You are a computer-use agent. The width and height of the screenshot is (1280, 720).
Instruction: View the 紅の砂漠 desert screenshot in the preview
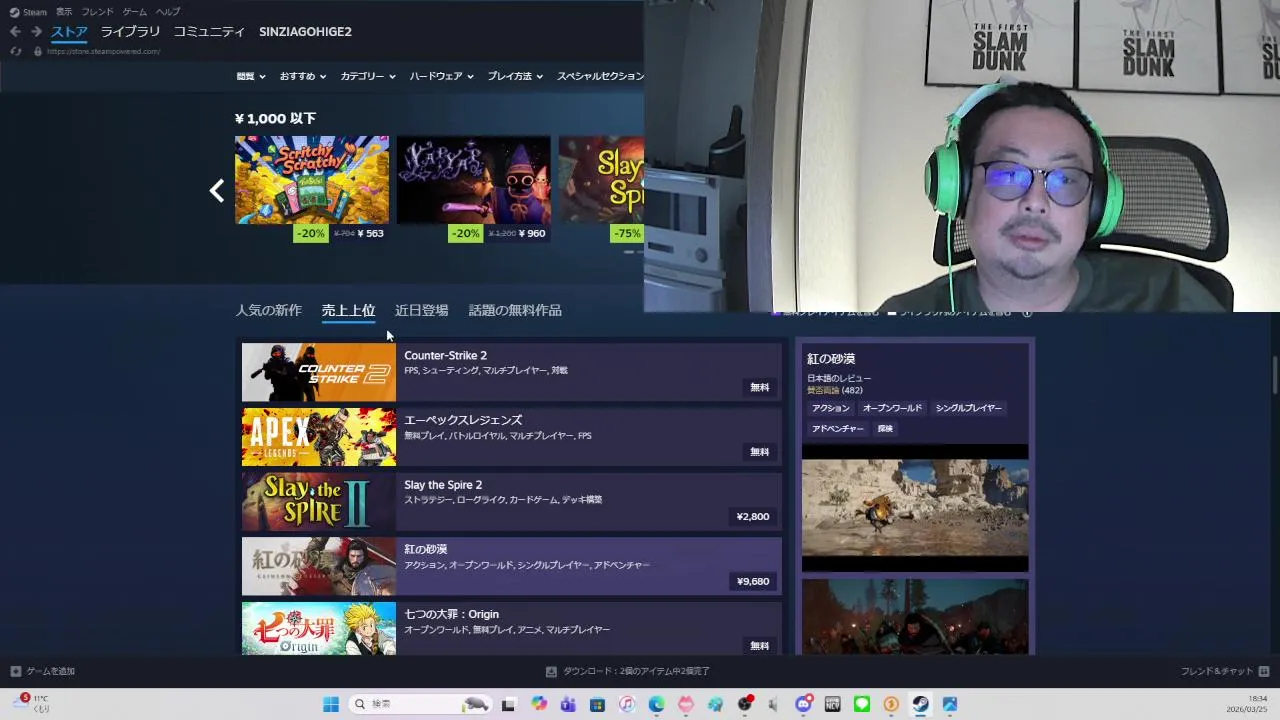click(915, 508)
